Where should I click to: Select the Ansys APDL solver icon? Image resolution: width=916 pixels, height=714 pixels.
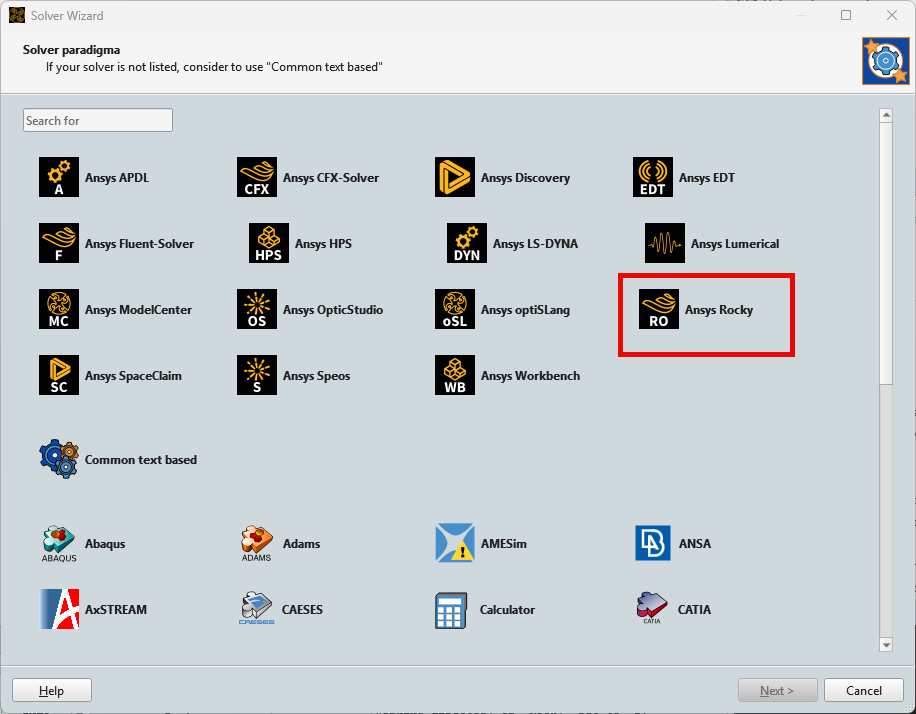[x=59, y=177]
